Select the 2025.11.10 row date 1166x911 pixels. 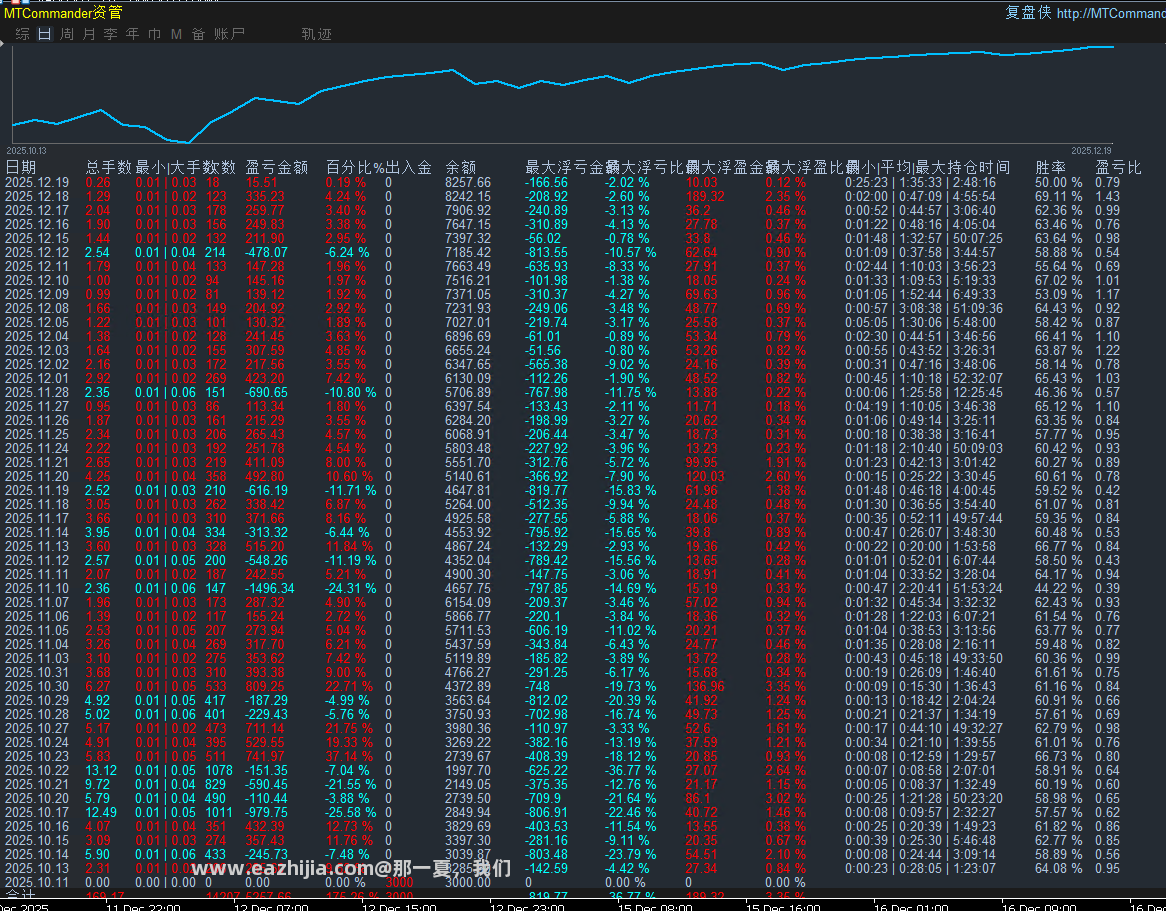pyautogui.click(x=37, y=588)
